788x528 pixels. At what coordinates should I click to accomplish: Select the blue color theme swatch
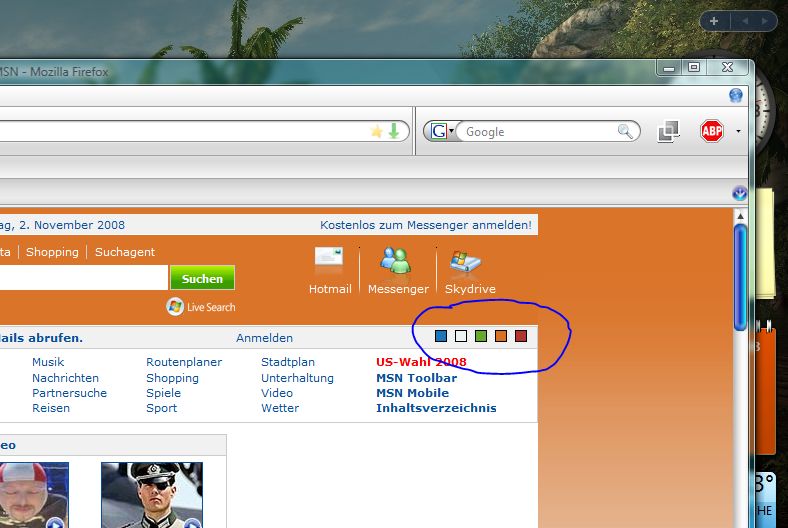click(x=441, y=336)
